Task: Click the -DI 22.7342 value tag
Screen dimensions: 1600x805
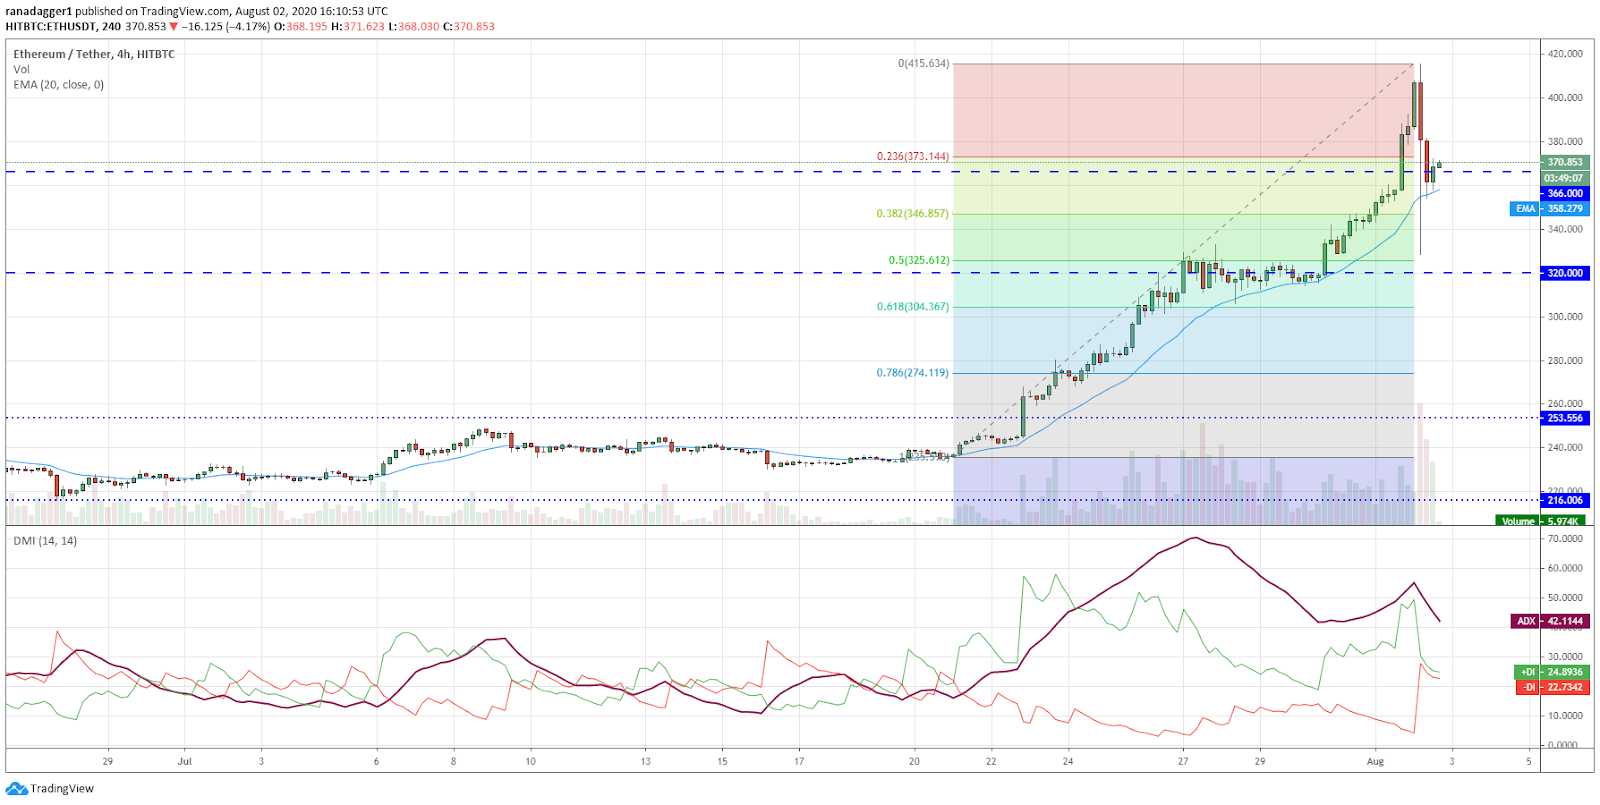Action: click(x=1551, y=687)
